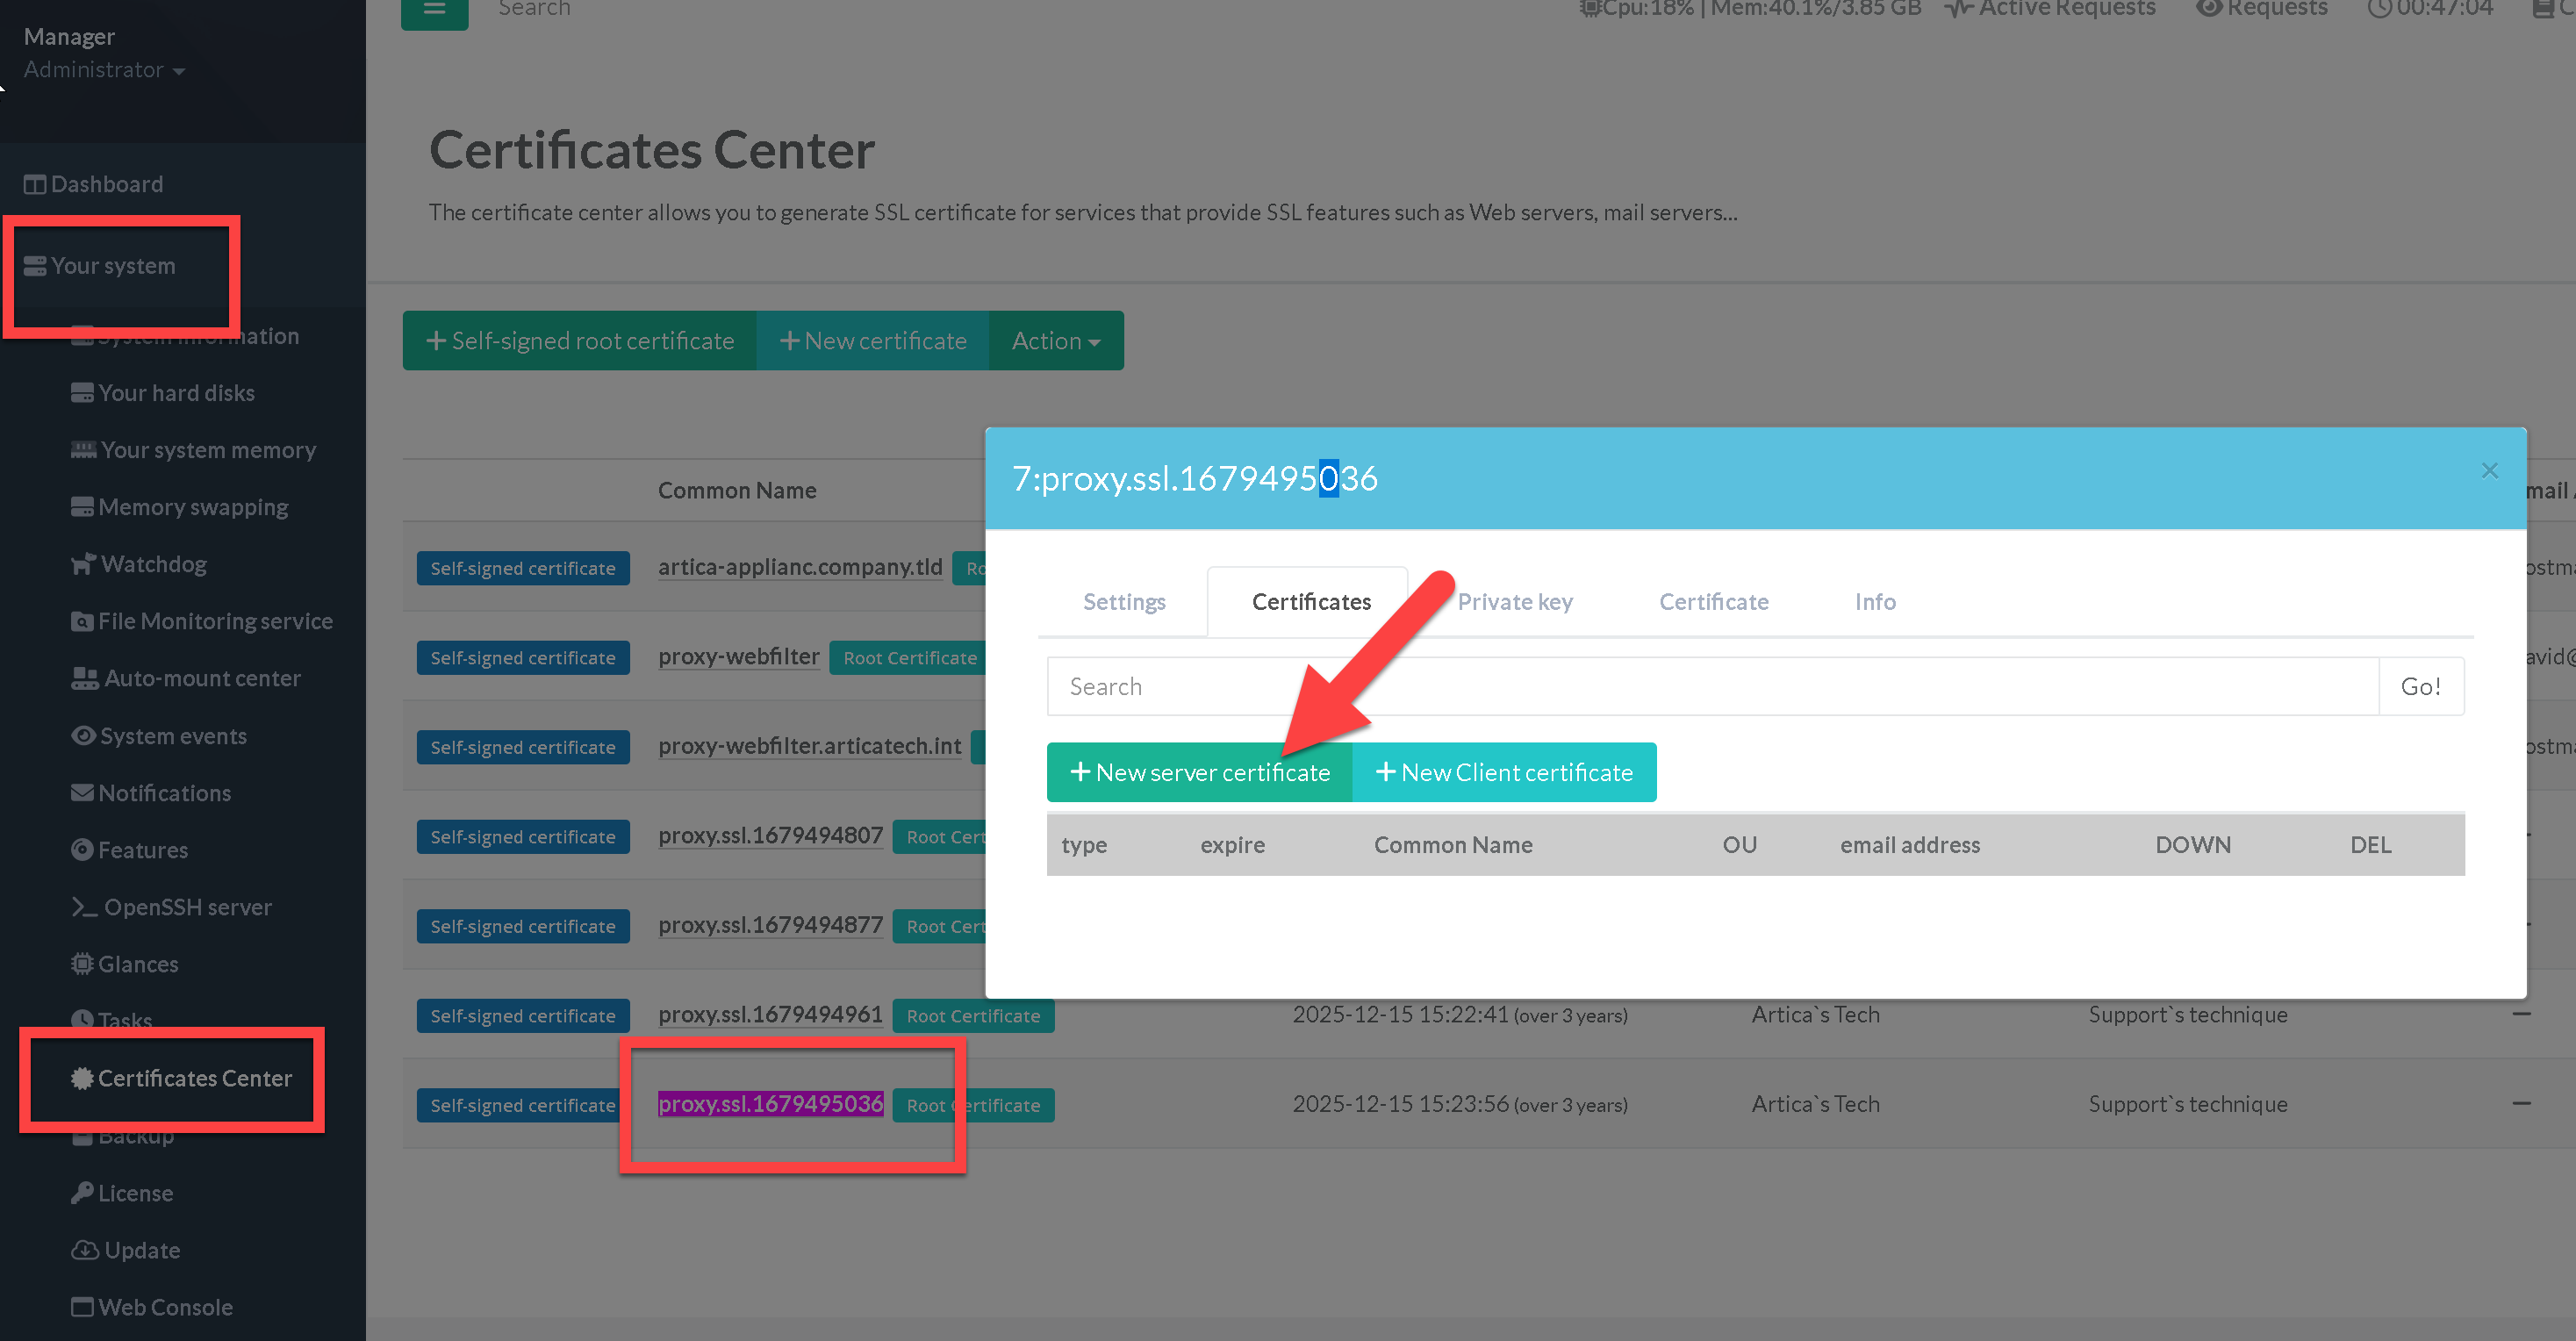2576x1341 pixels.
Task: Switch to the Private key tab
Action: tap(1514, 602)
